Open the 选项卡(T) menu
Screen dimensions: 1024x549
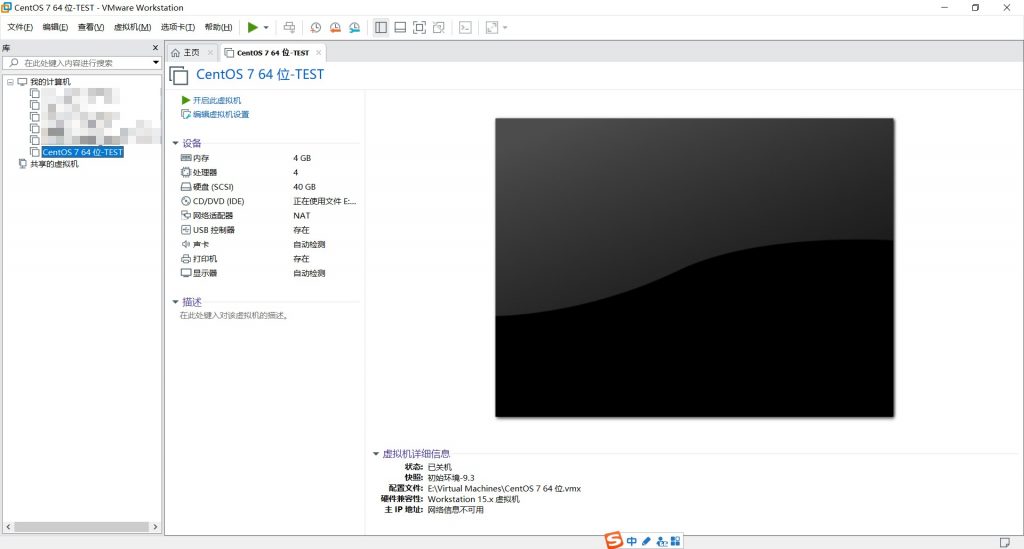coord(178,27)
